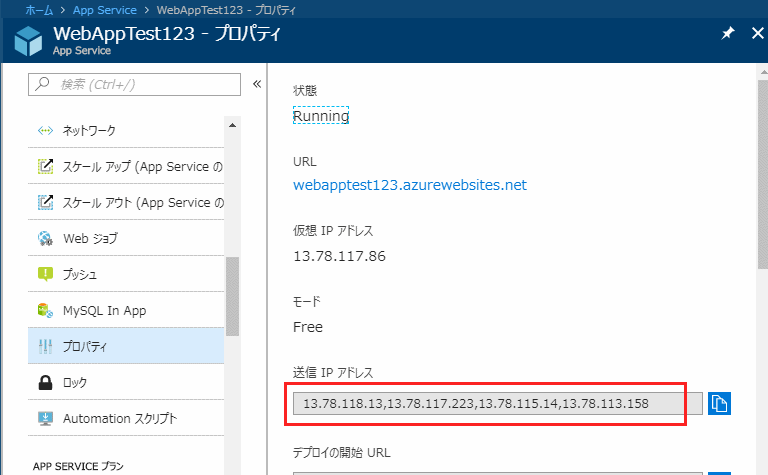Click the プッシュ notification icon

(x=46, y=274)
